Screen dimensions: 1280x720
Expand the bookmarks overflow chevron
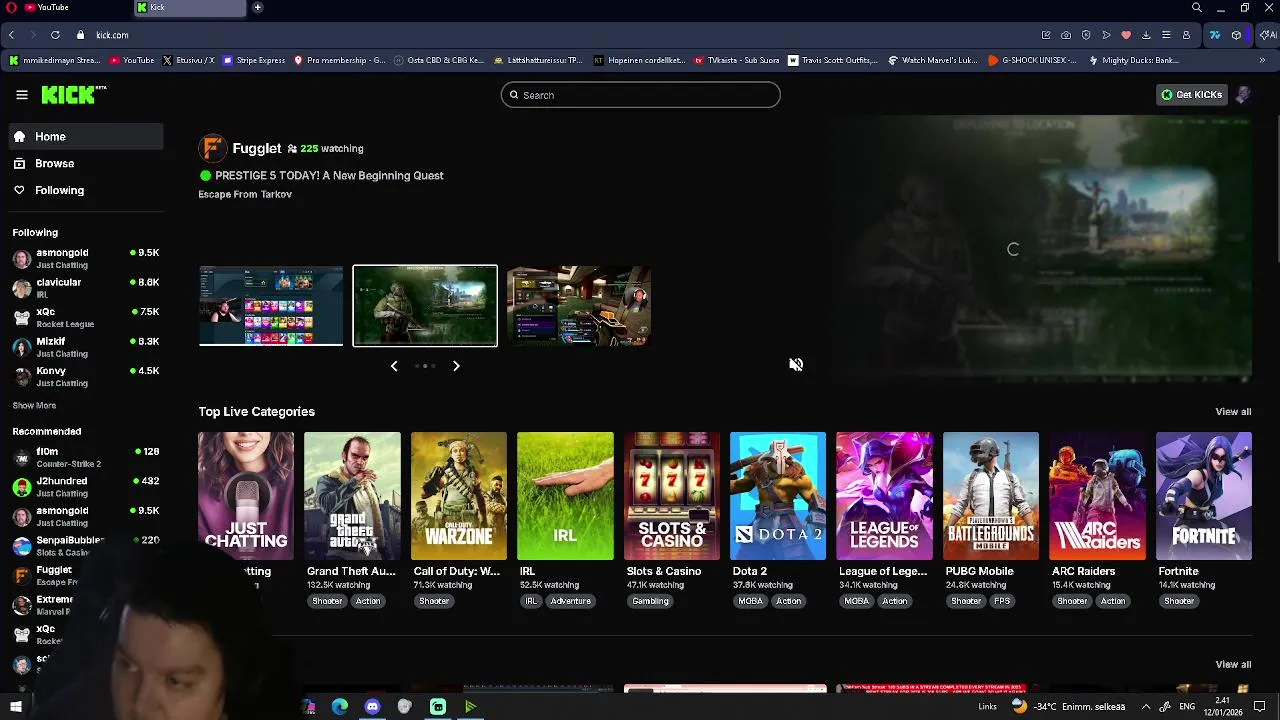coord(1262,60)
